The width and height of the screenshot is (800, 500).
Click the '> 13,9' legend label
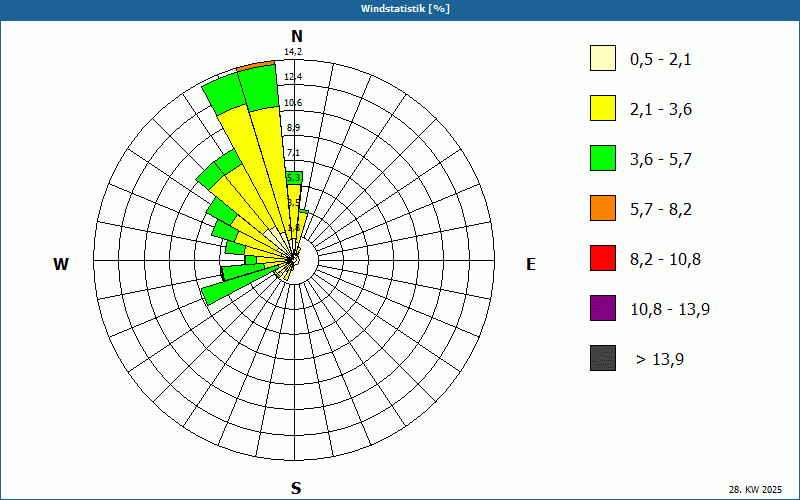pos(660,360)
